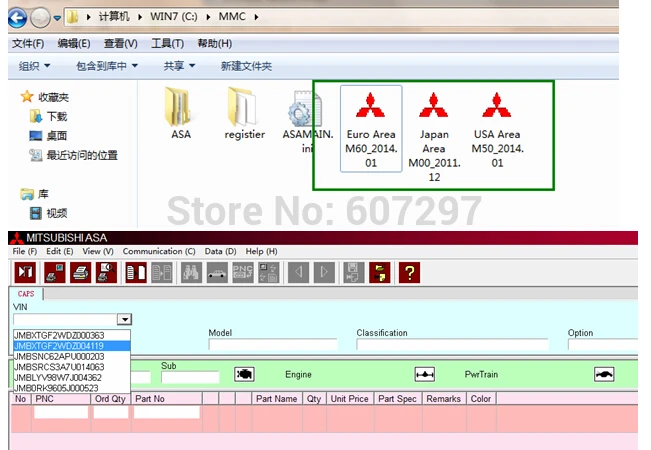Image resolution: width=651 pixels, height=450 pixels.
Task: Select VIN JMBXTGF2WDZ000363
Action: (72, 335)
